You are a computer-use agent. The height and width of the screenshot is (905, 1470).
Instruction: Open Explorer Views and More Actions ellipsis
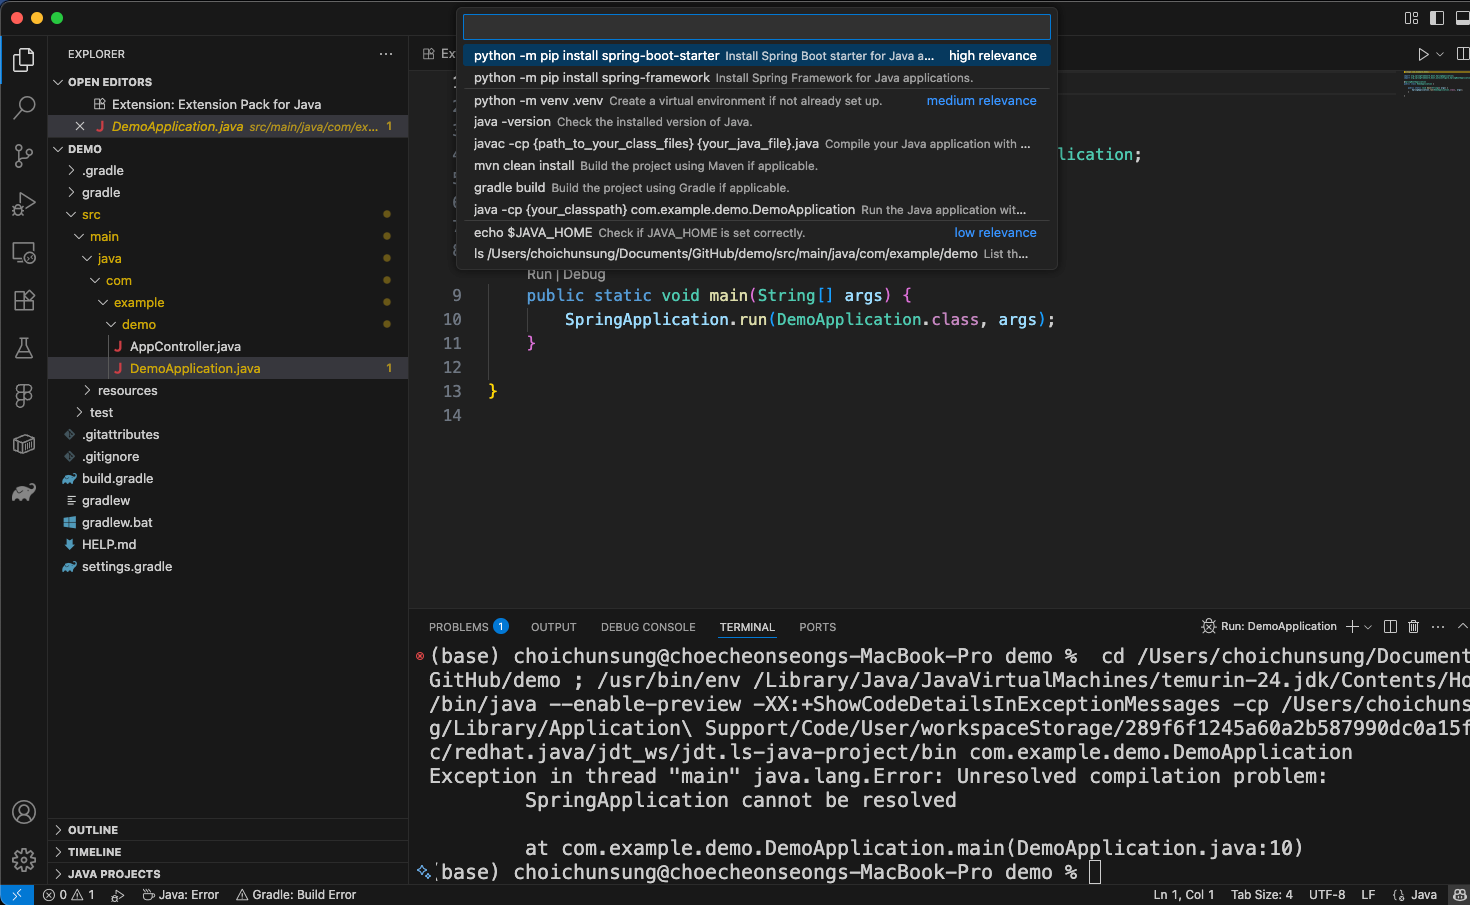(386, 54)
